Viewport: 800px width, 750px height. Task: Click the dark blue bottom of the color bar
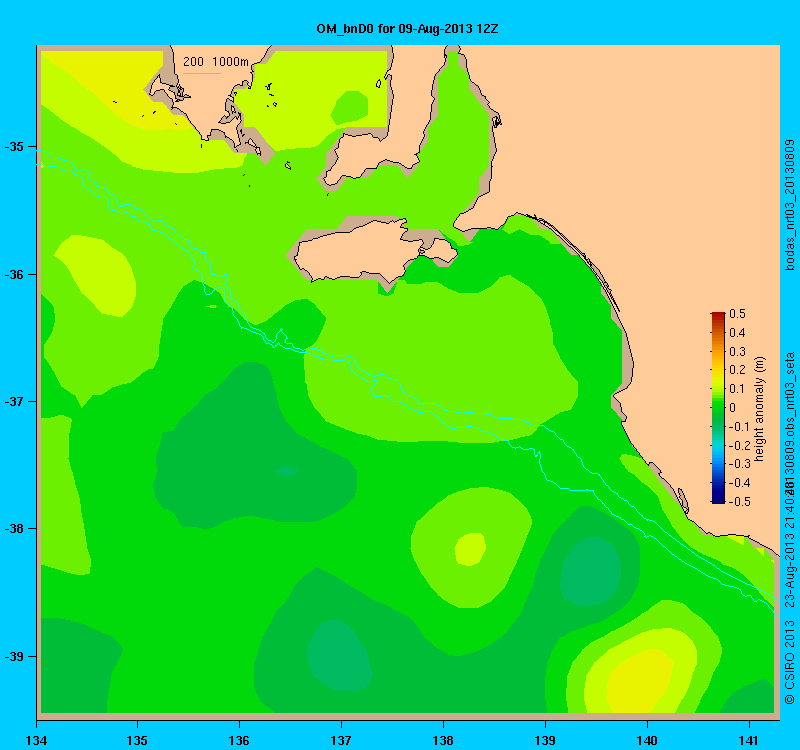coord(718,499)
